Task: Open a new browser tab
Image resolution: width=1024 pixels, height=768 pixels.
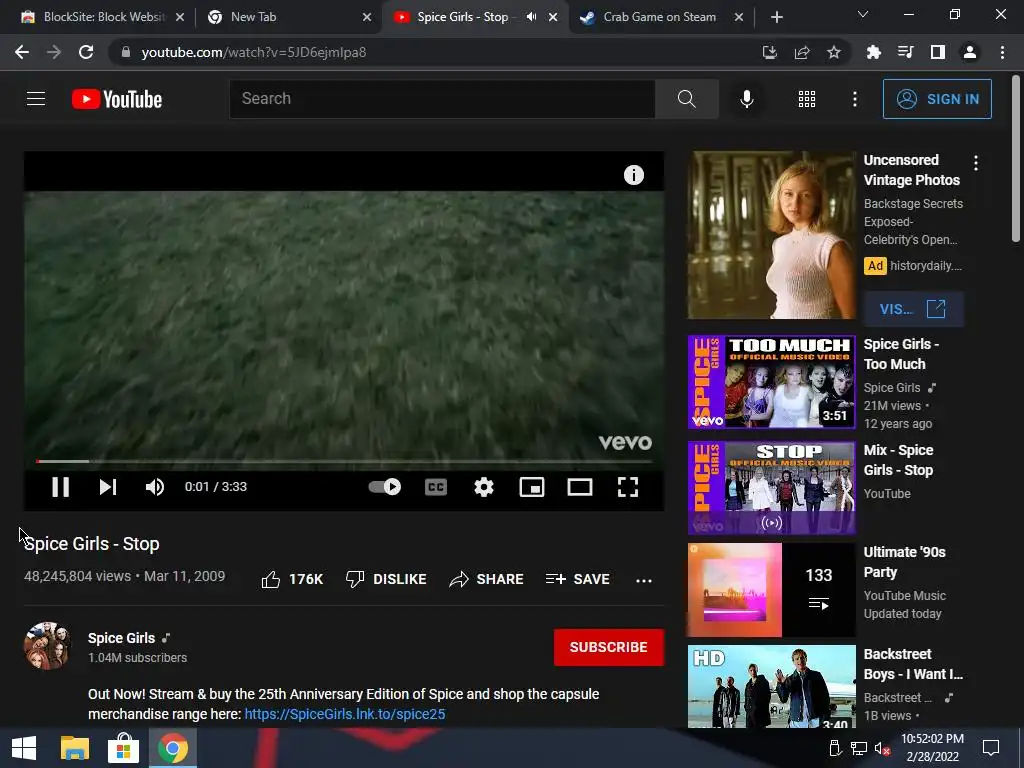Action: point(776,17)
